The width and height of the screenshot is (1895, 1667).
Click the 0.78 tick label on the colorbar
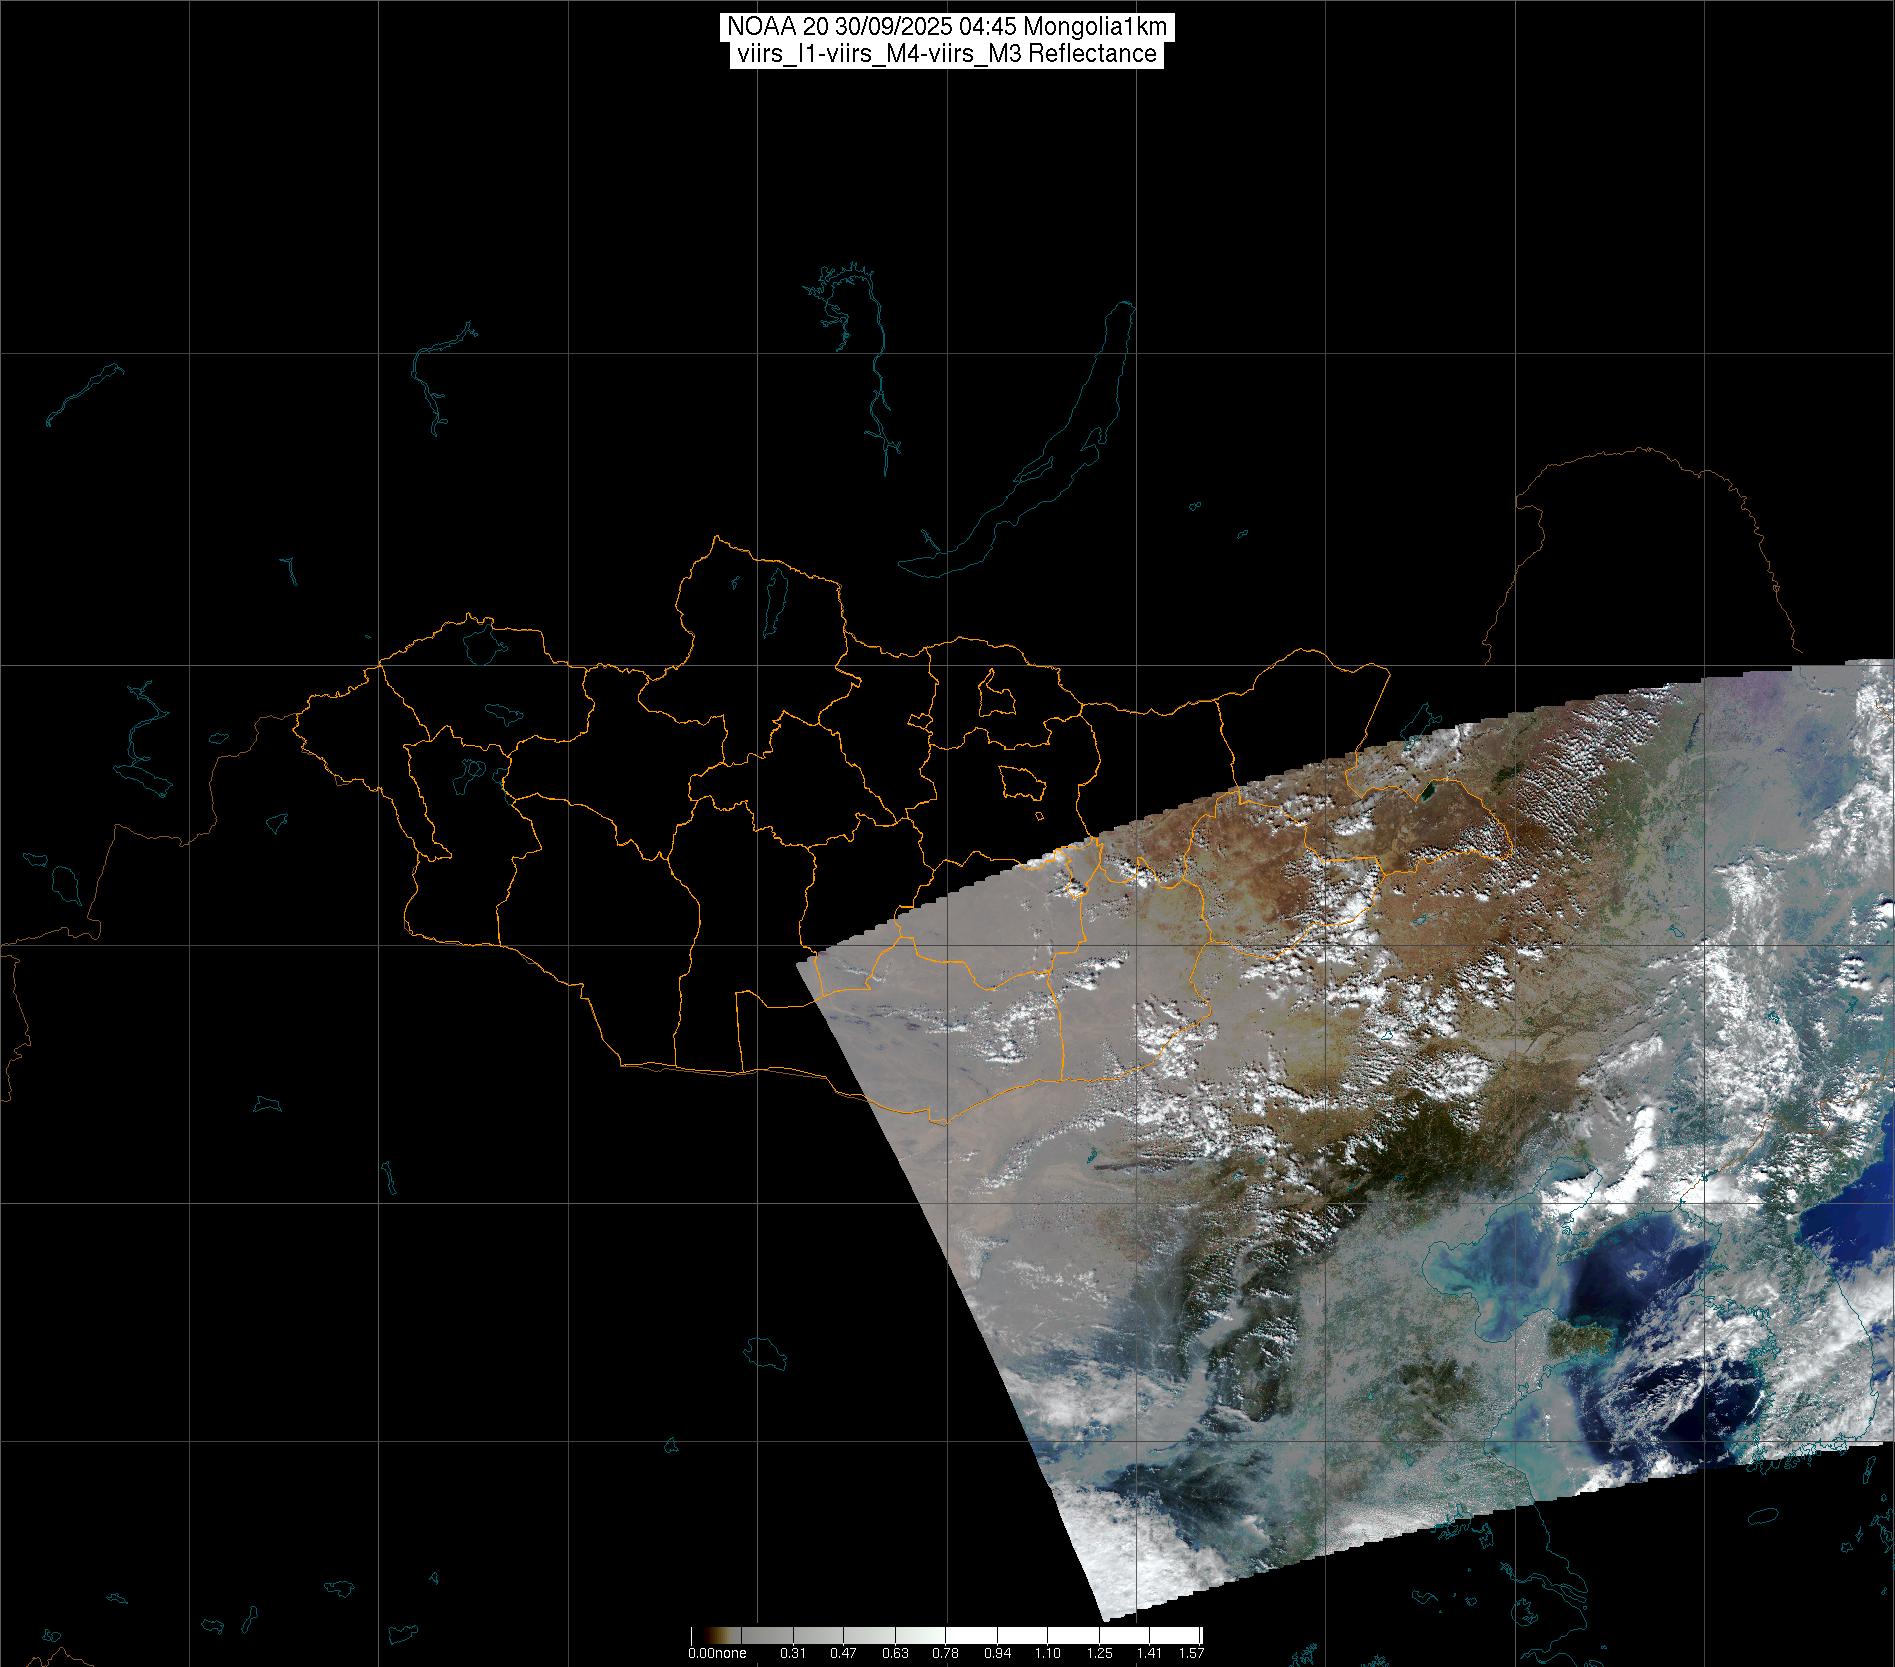(x=945, y=1653)
